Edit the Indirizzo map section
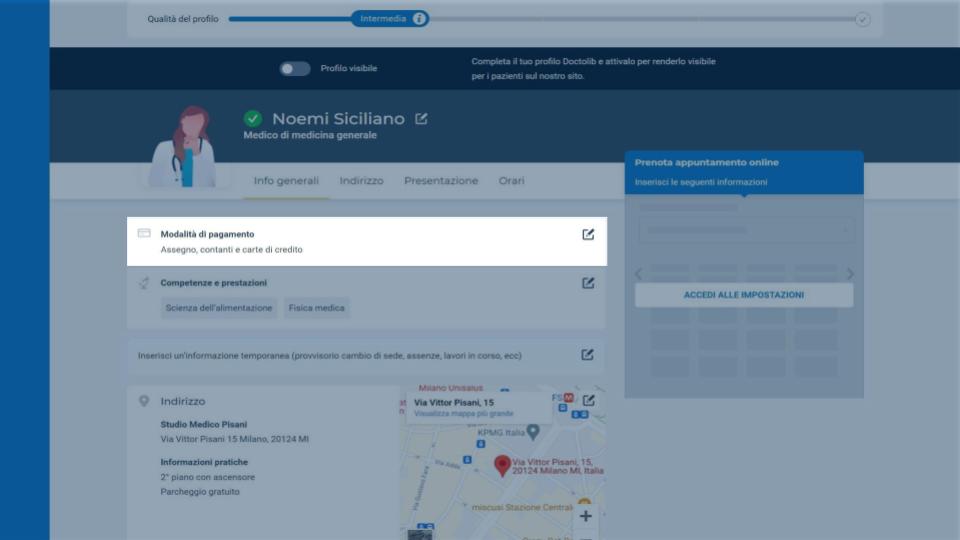Viewport: 960px width, 540px height. (588, 400)
